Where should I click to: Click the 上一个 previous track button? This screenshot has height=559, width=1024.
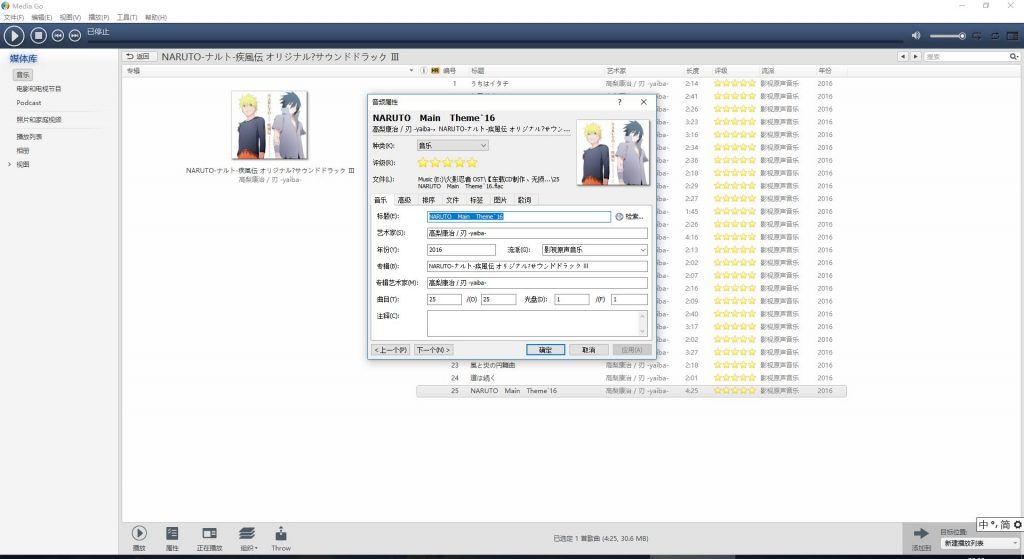[x=391, y=350]
